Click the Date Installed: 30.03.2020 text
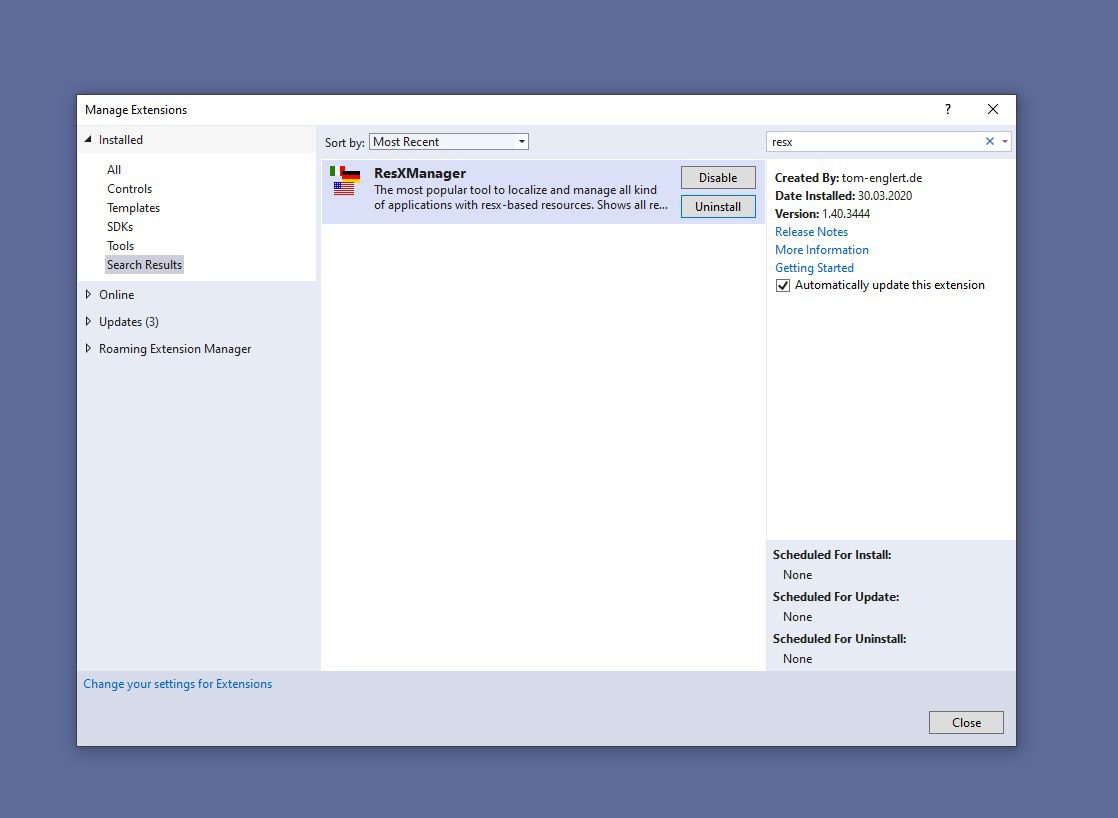 tap(843, 195)
